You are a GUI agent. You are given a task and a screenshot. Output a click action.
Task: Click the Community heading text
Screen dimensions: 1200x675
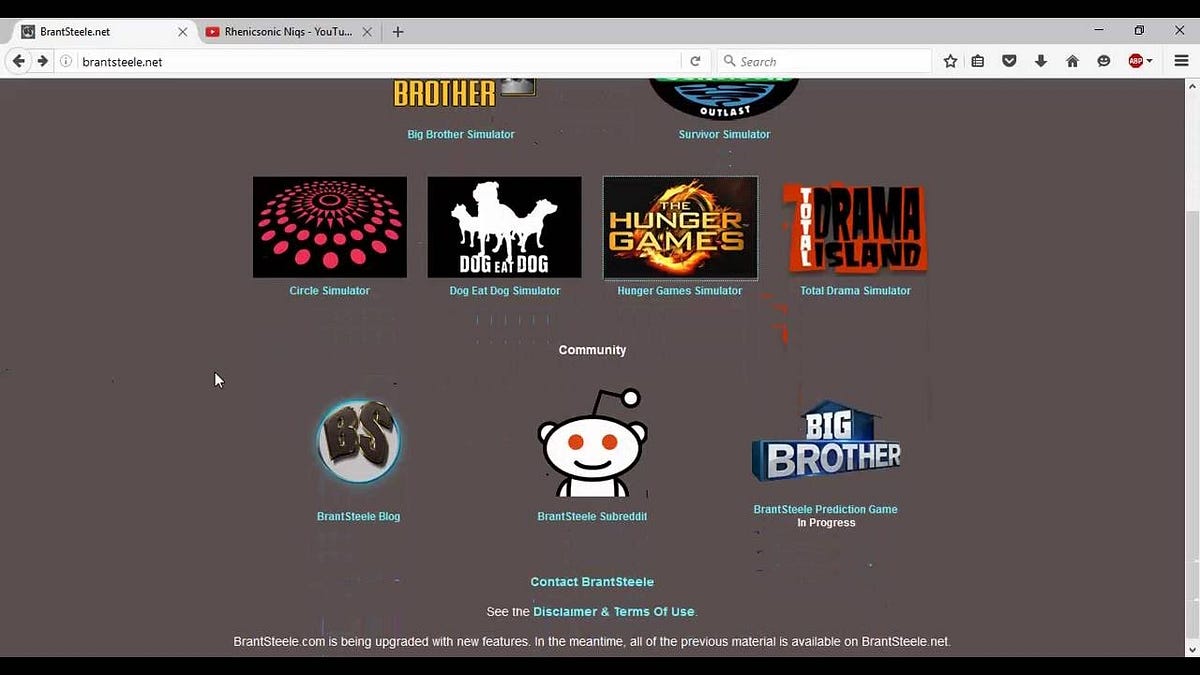592,350
